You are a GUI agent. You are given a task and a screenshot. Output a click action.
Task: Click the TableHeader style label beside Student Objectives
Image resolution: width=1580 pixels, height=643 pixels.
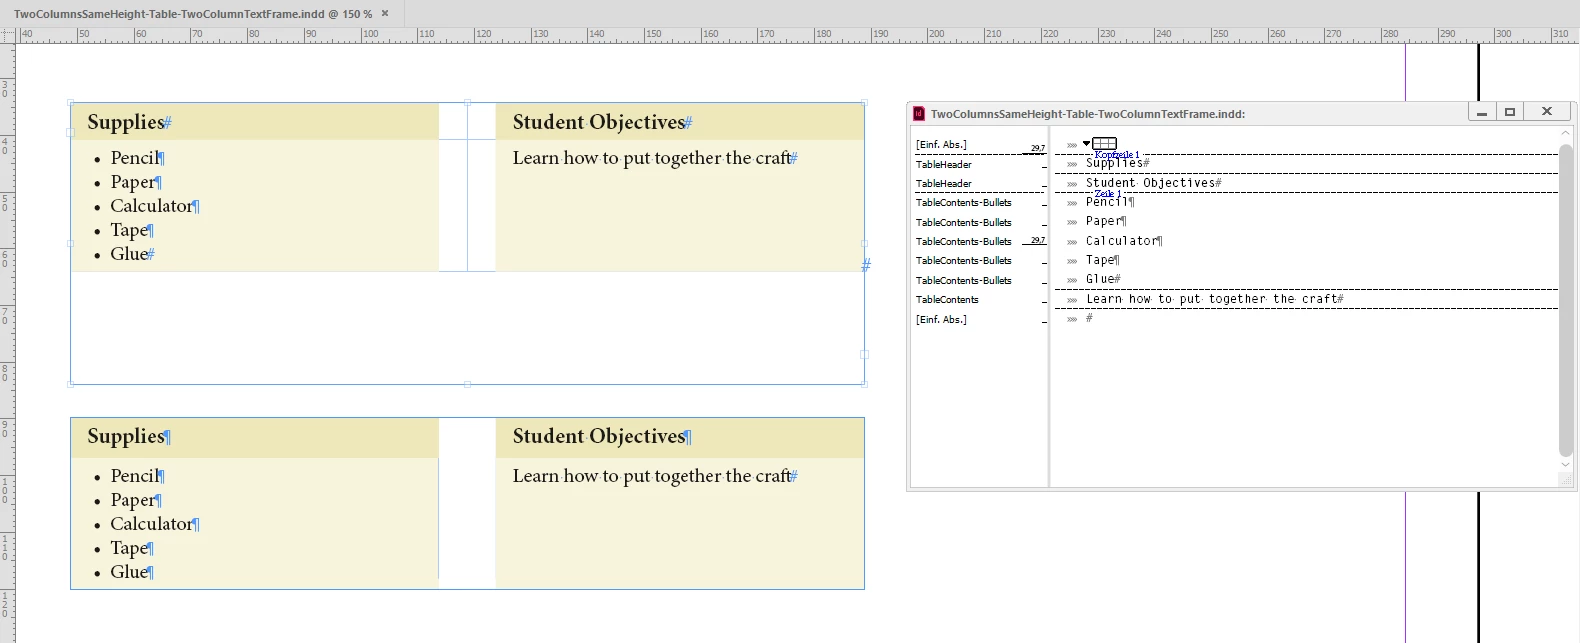(944, 184)
